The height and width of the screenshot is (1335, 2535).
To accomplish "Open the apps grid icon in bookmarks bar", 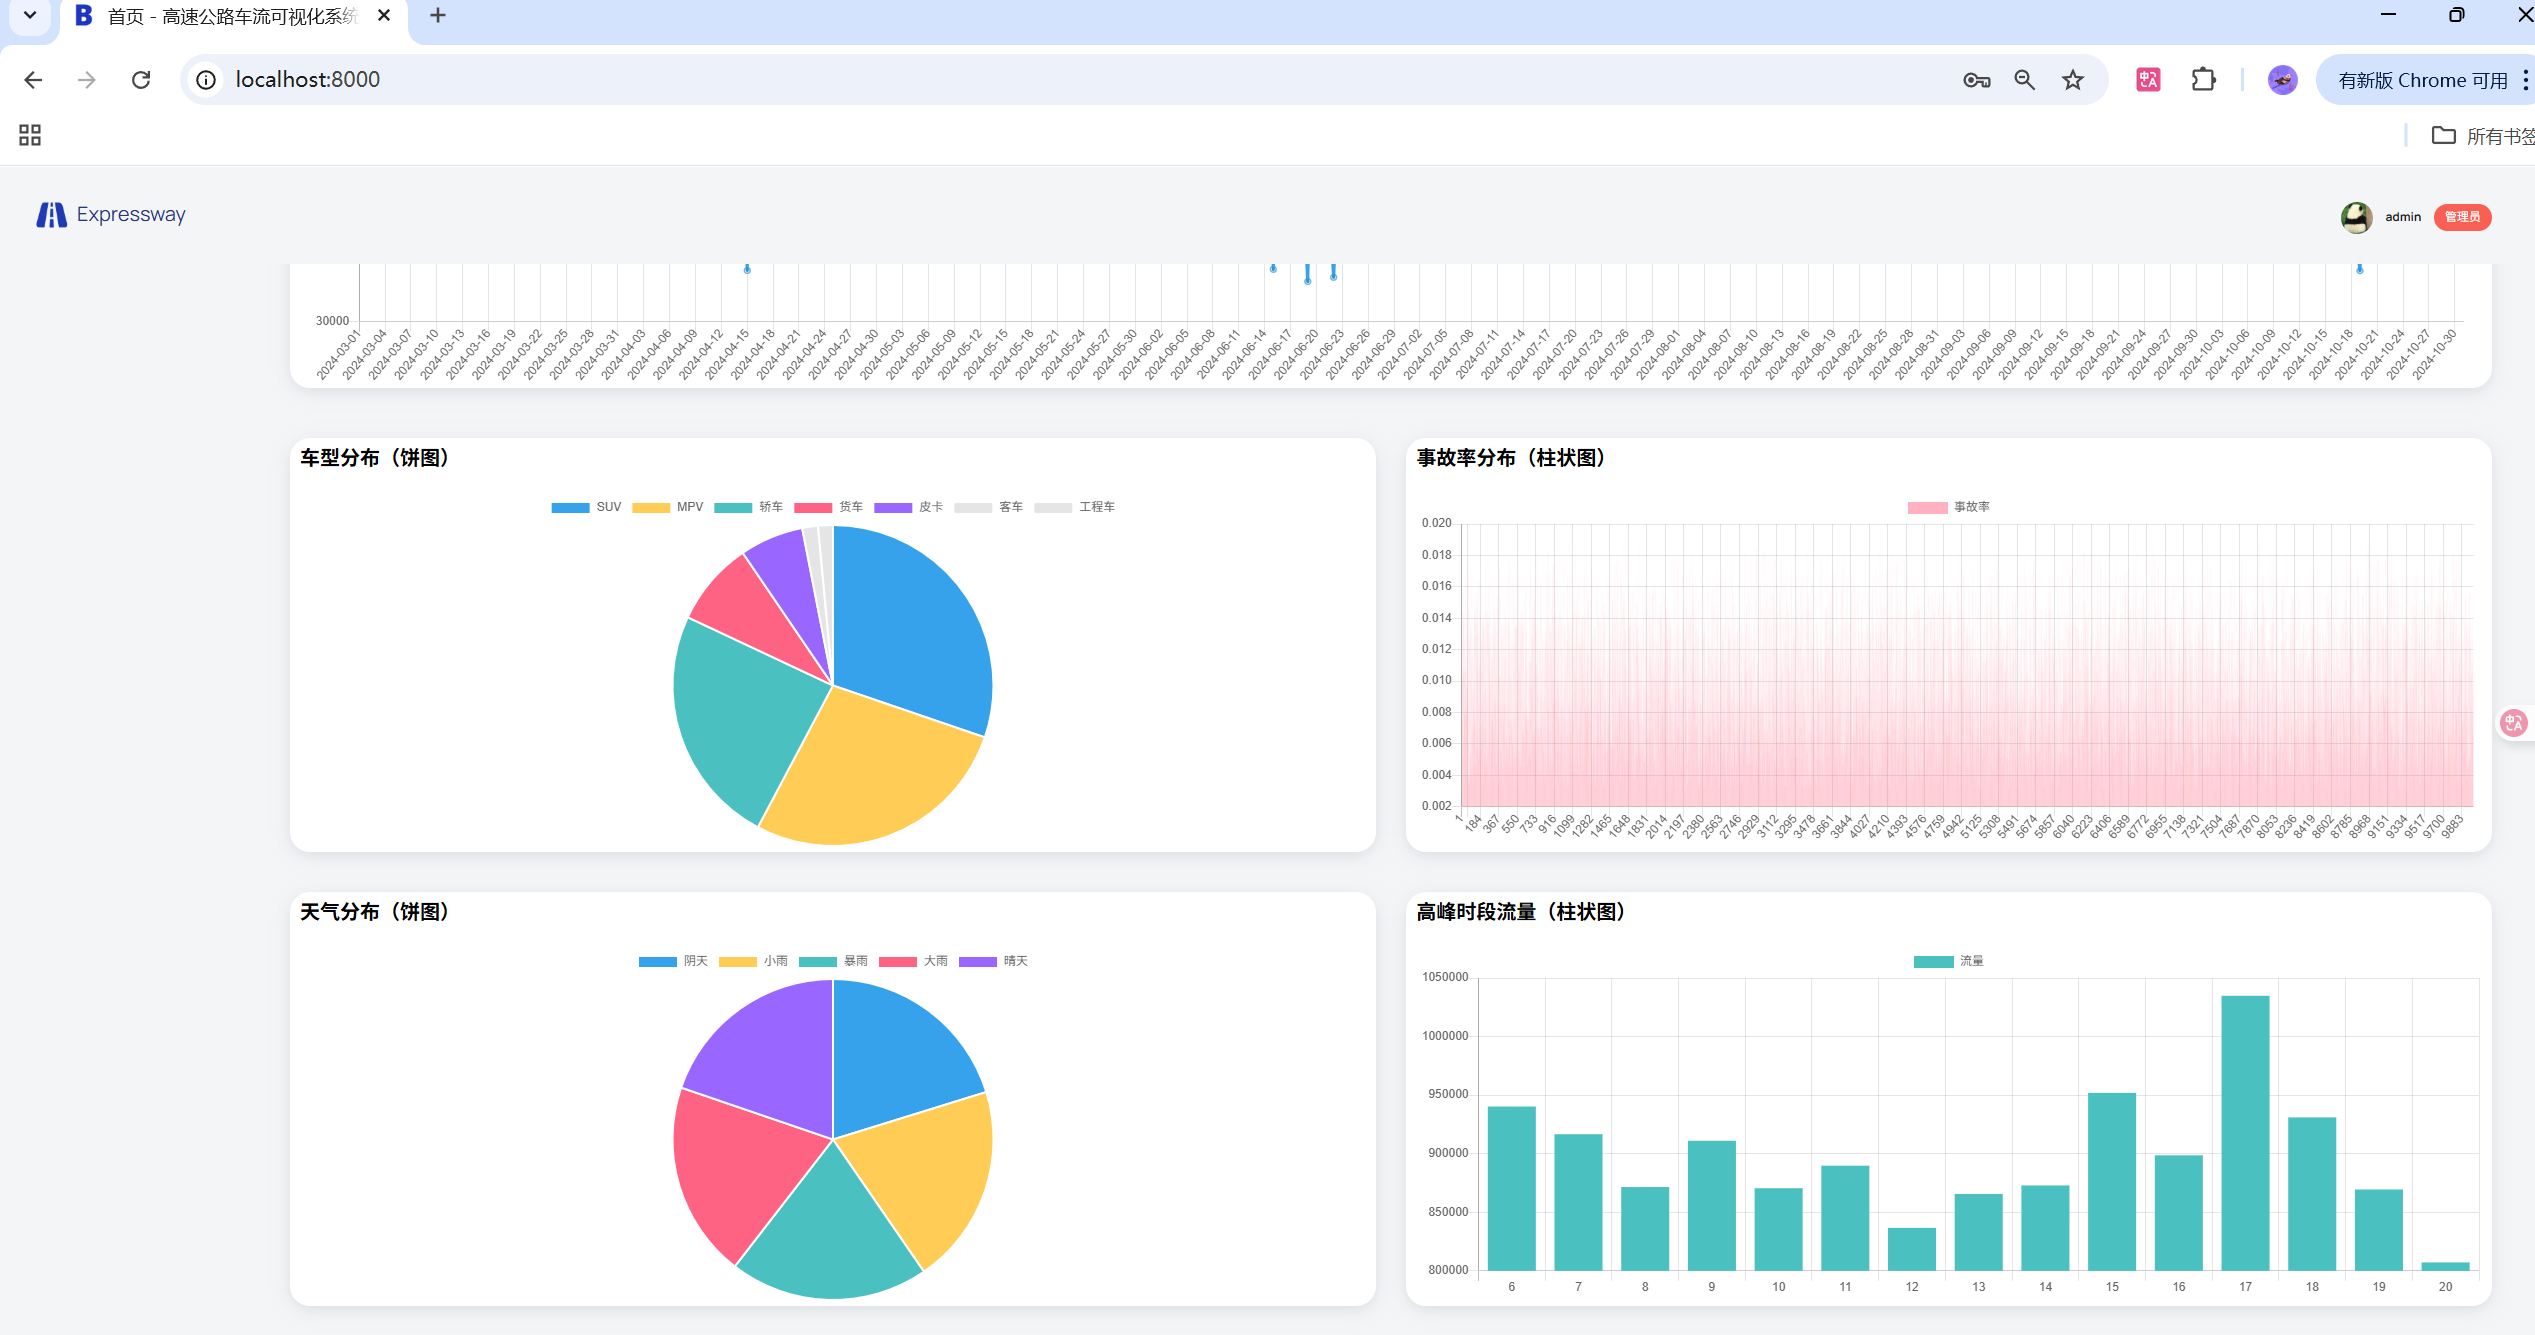I will click(30, 135).
